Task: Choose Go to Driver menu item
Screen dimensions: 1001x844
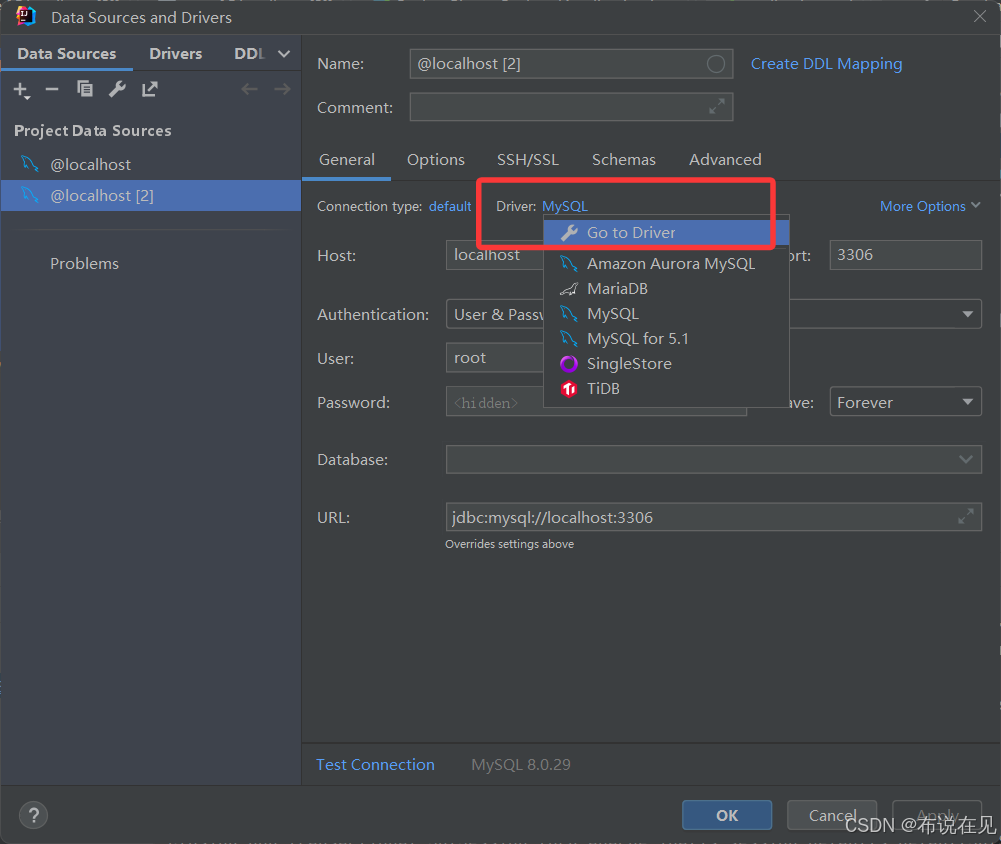Action: 666,232
